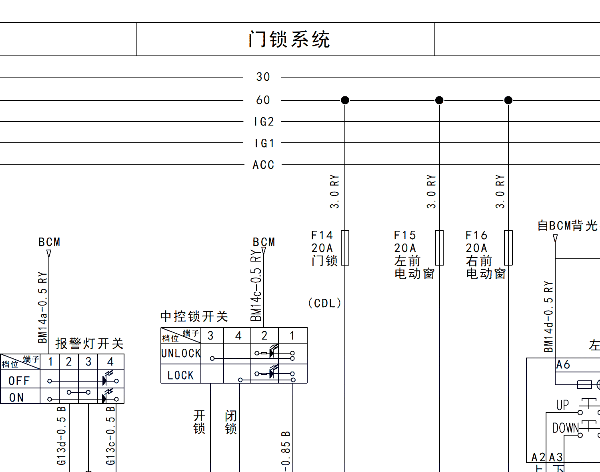Click the LED symbol in UNLOCK row
Image resolution: width=600 pixels, height=472 pixels.
(272, 351)
